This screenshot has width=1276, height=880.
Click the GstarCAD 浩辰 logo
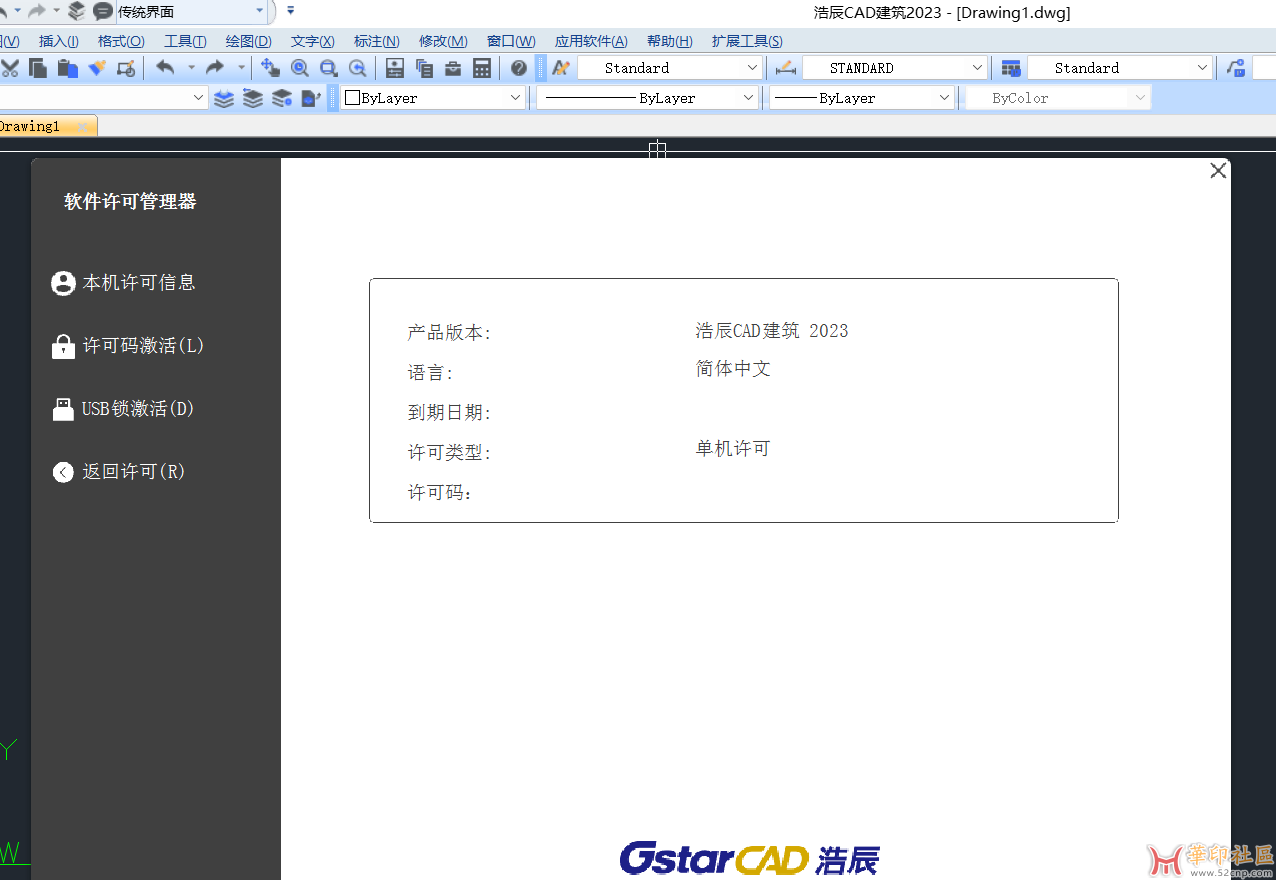[x=750, y=859]
